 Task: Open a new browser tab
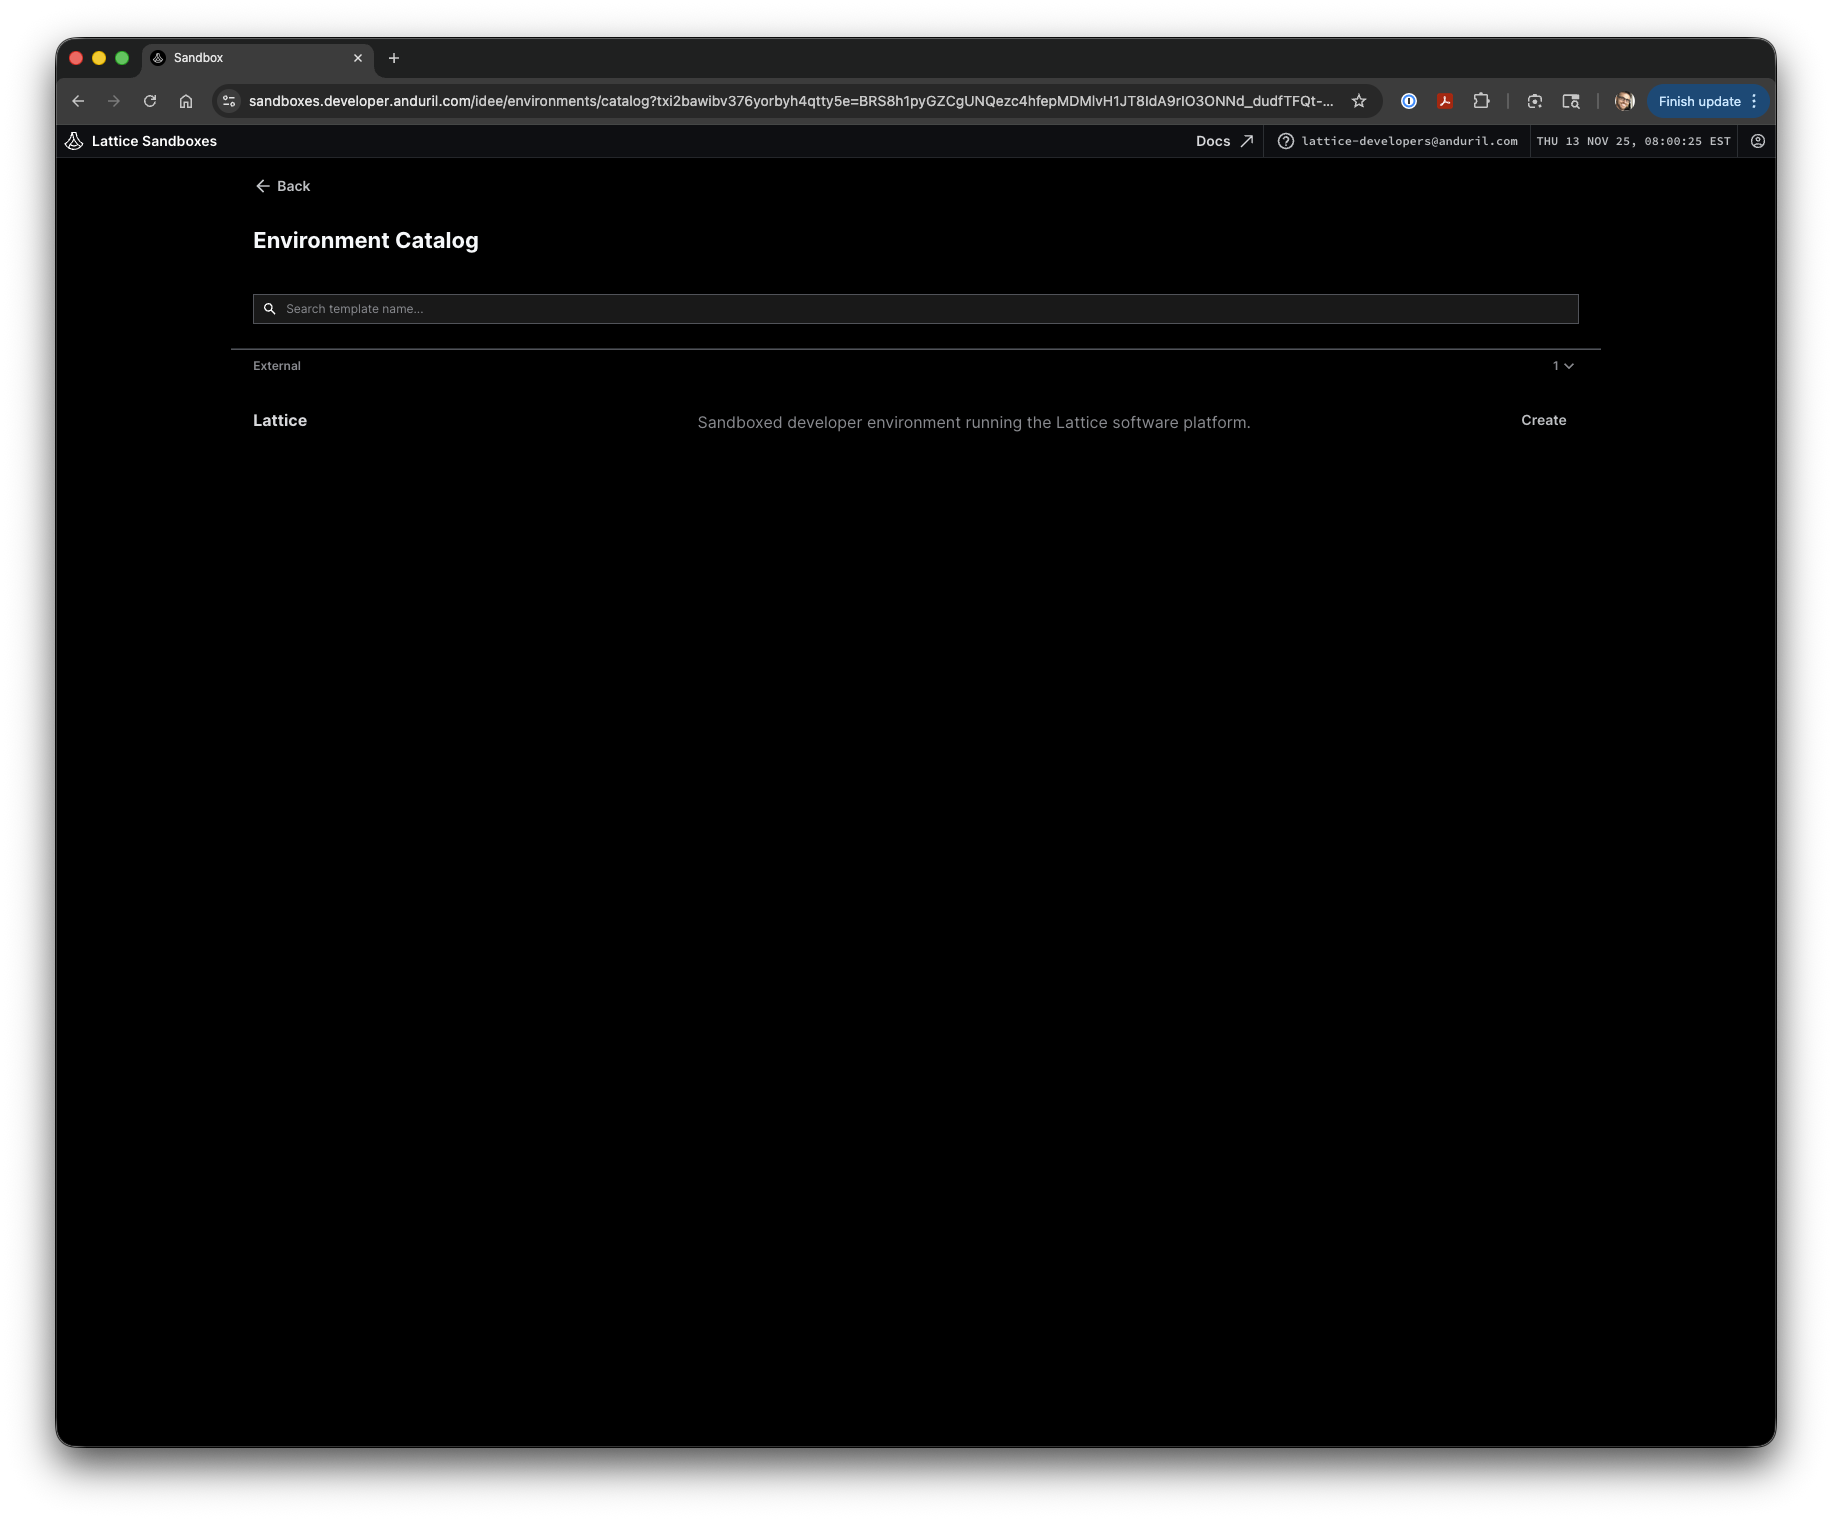click(394, 58)
